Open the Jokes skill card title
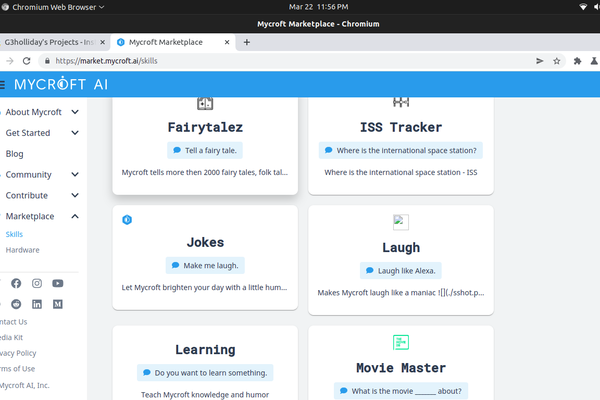The image size is (600, 400). (x=205, y=242)
